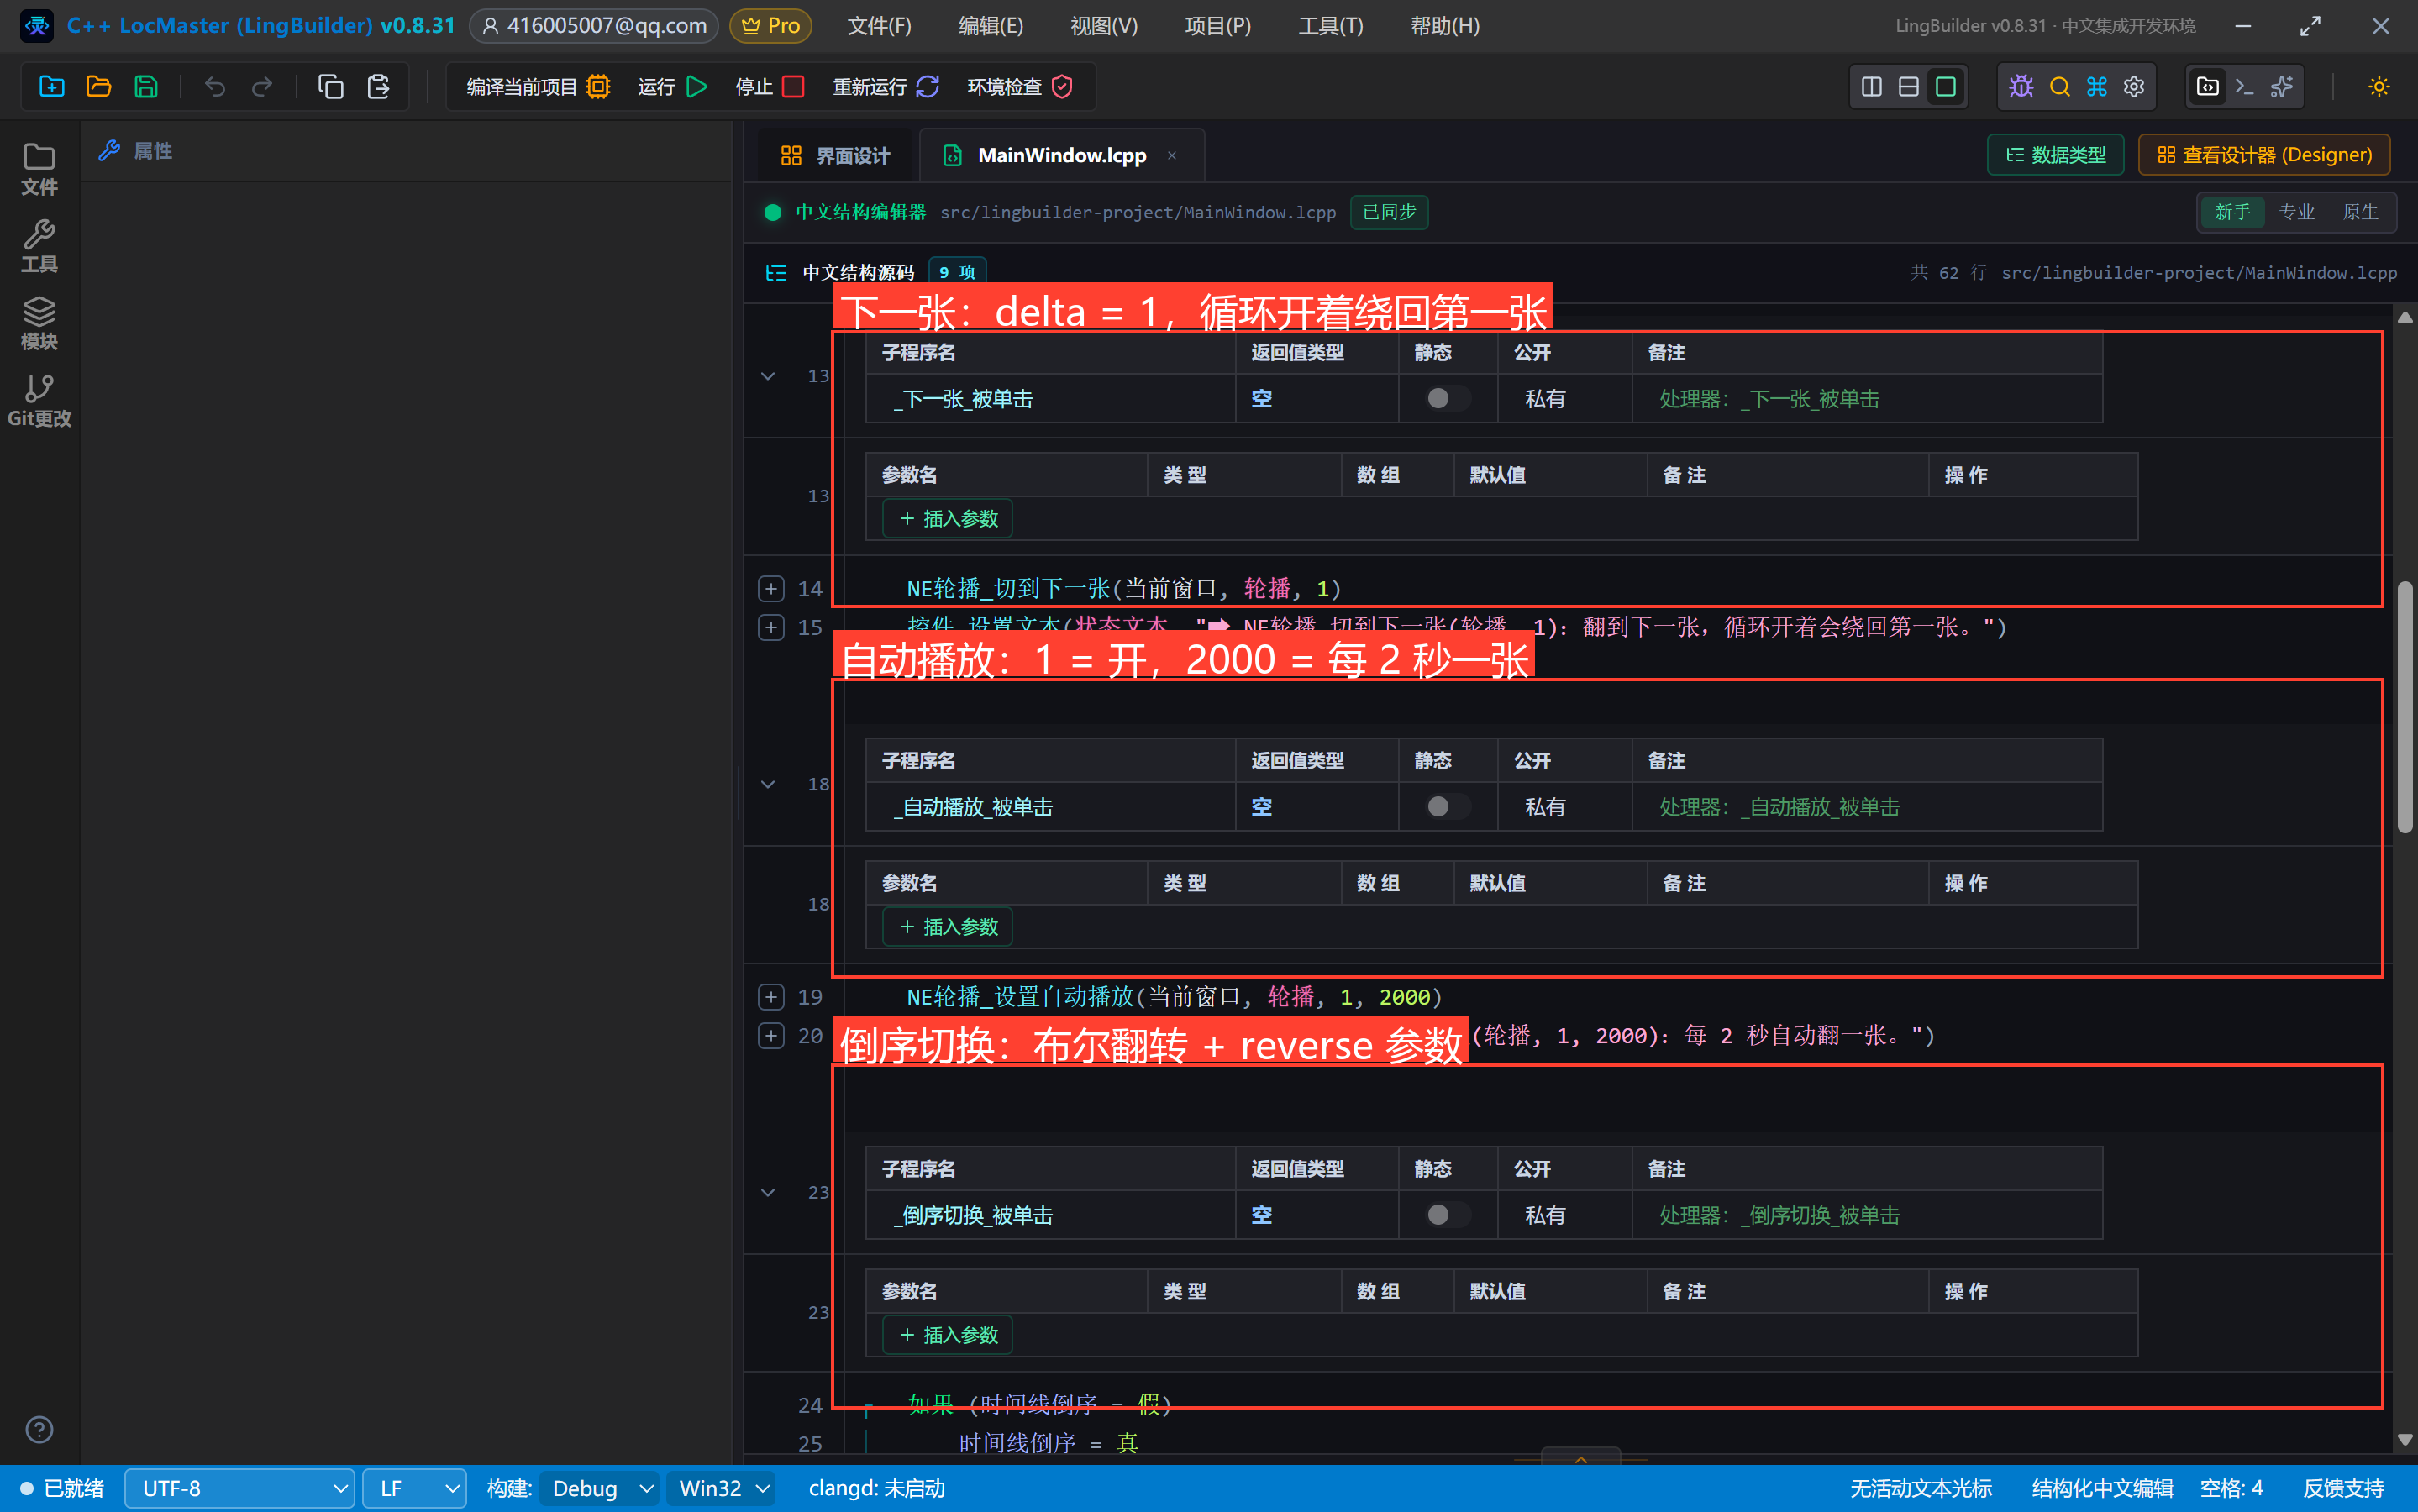The width and height of the screenshot is (2418, 1512).
Task: Click the 数据类型 button
Action: [2055, 155]
